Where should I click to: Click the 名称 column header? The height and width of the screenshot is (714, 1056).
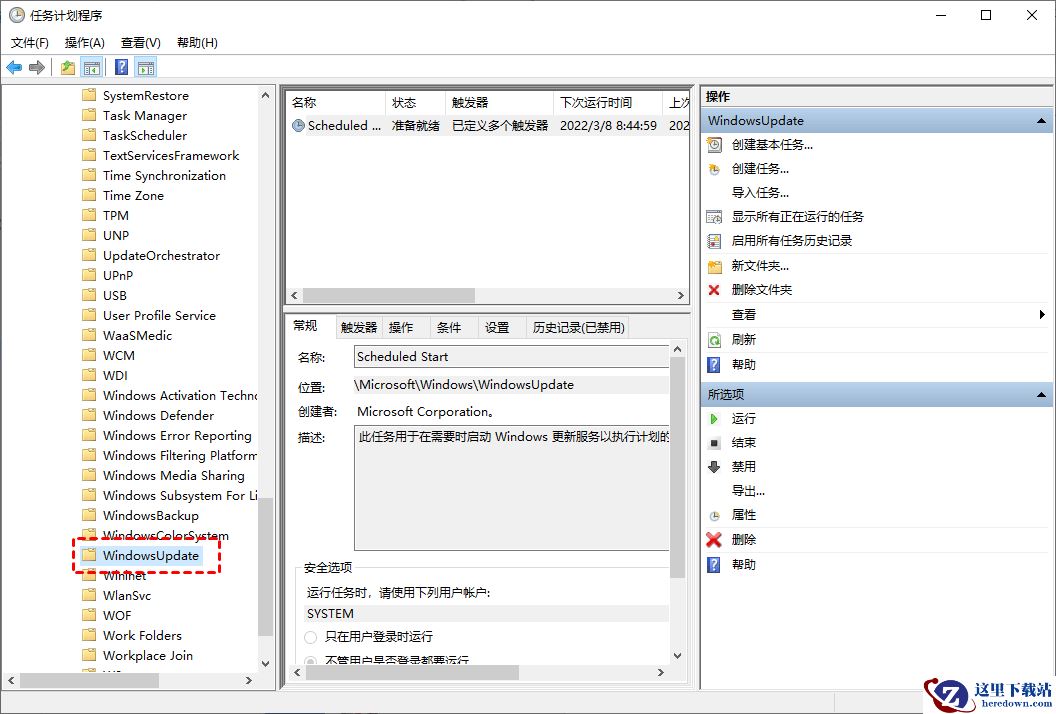pyautogui.click(x=335, y=103)
